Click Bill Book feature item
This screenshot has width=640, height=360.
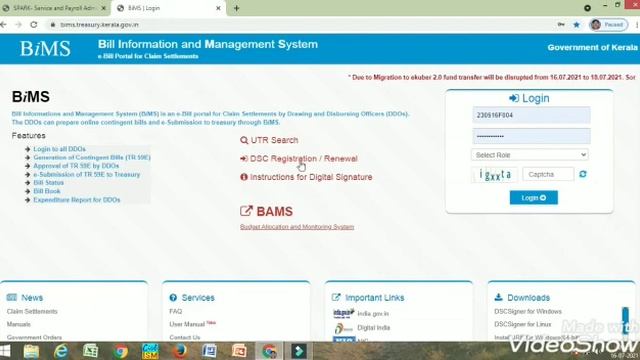(x=47, y=191)
